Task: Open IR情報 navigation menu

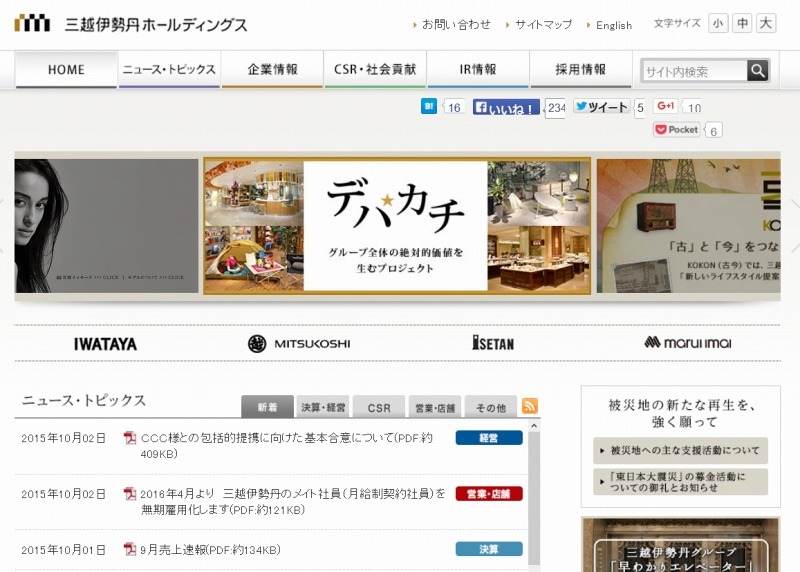Action: click(478, 69)
